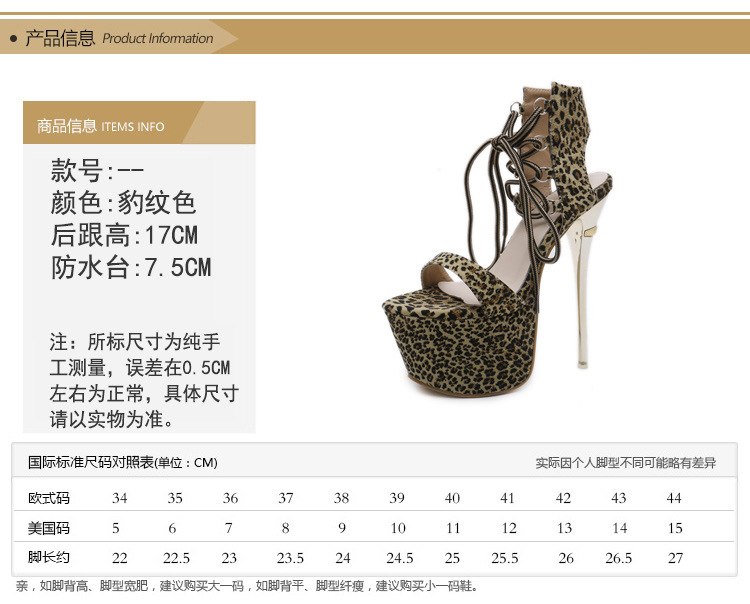Click European size 41 cell

click(507, 498)
